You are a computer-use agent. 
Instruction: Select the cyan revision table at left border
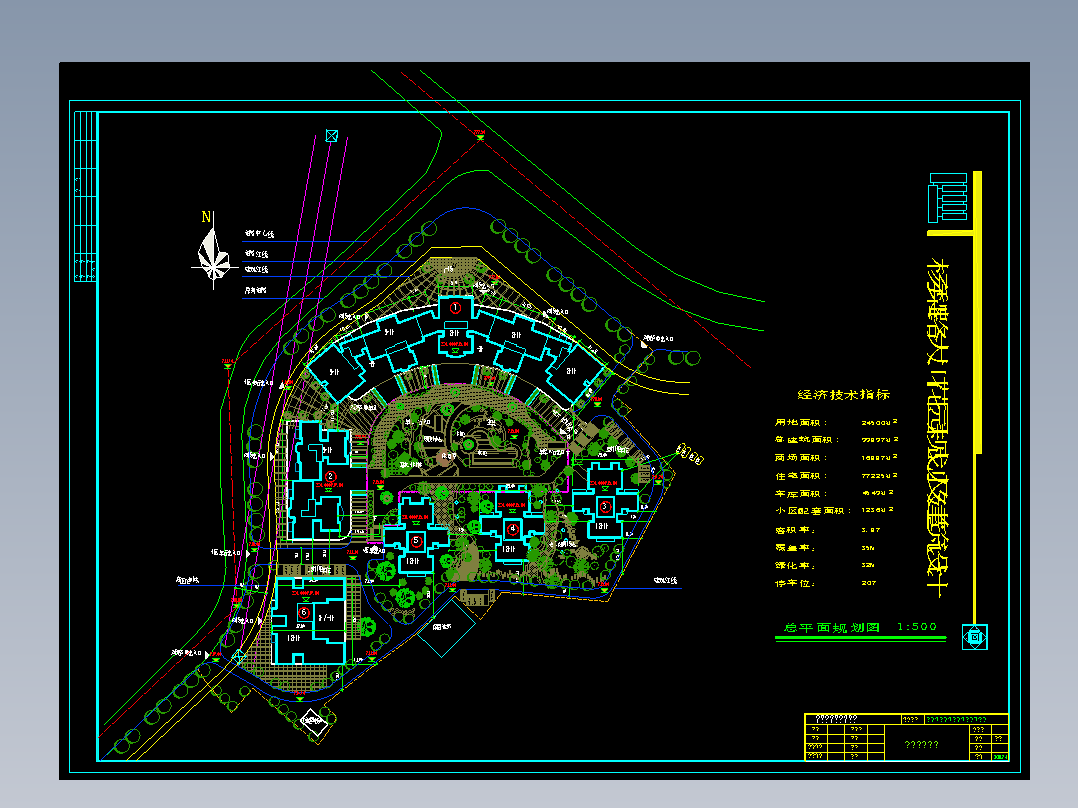[85, 197]
